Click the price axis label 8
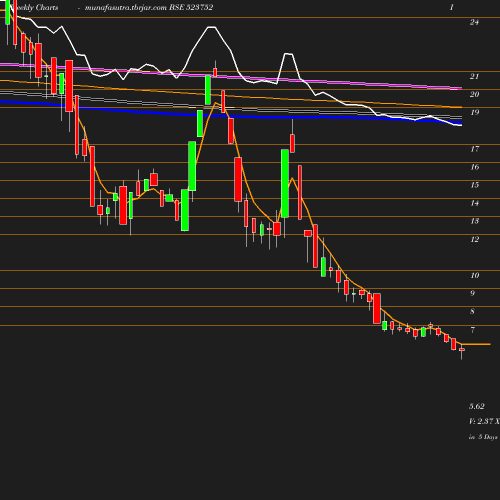 [472, 311]
